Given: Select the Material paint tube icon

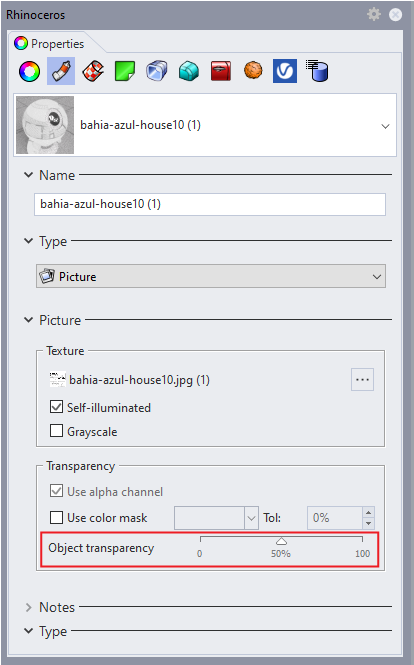Looking at the screenshot, I should 61,71.
